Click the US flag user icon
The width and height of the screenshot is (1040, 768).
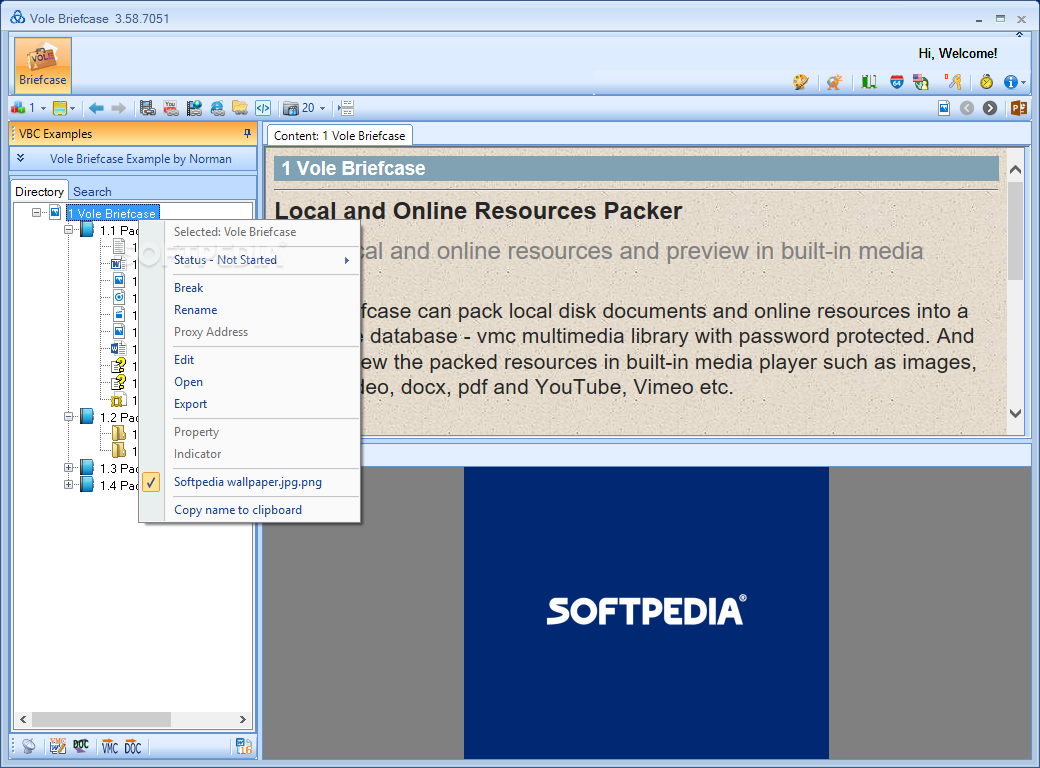point(921,82)
